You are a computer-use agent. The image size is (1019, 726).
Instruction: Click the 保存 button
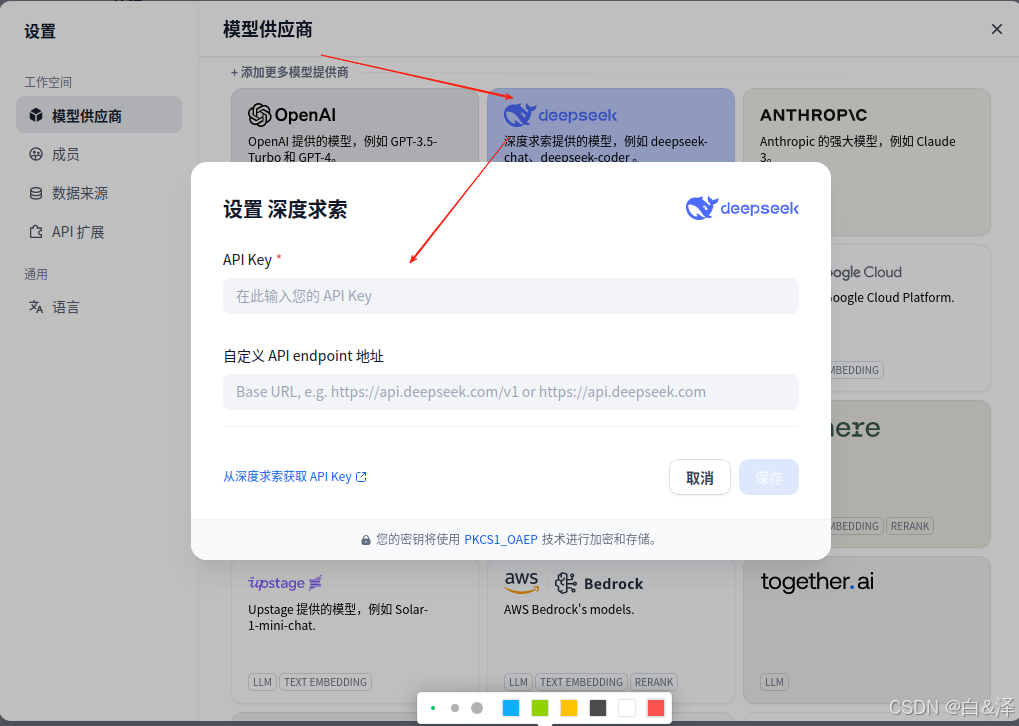coord(768,478)
